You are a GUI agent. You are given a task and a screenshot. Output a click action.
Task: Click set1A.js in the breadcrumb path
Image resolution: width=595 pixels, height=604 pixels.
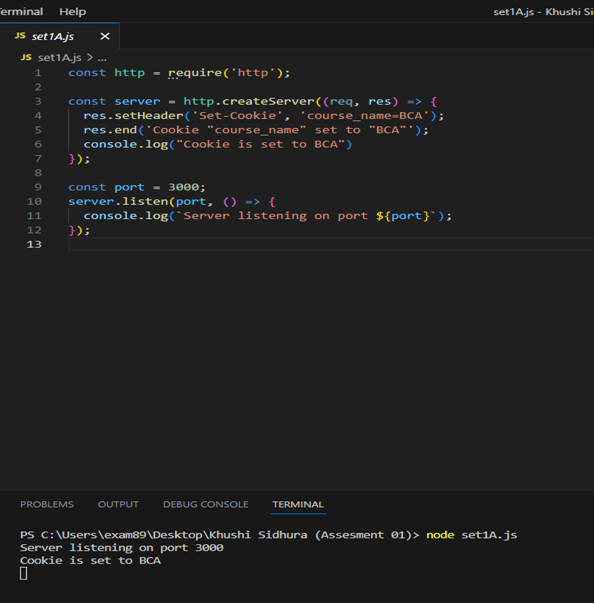[60, 57]
